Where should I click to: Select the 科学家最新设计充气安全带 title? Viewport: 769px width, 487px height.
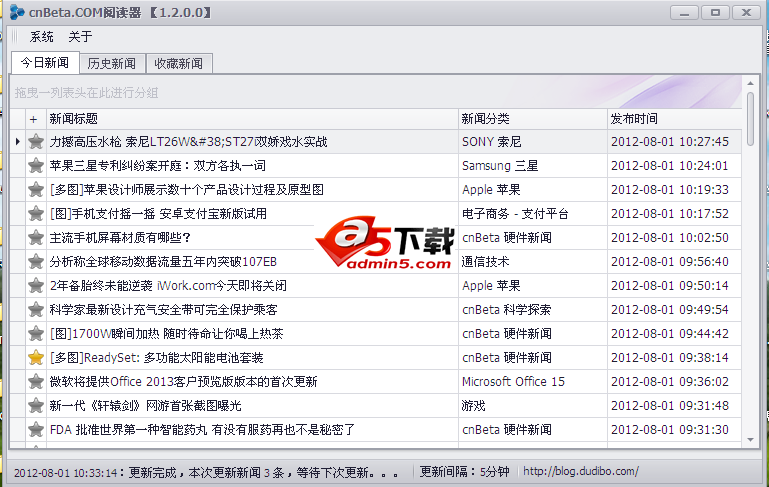[164, 310]
